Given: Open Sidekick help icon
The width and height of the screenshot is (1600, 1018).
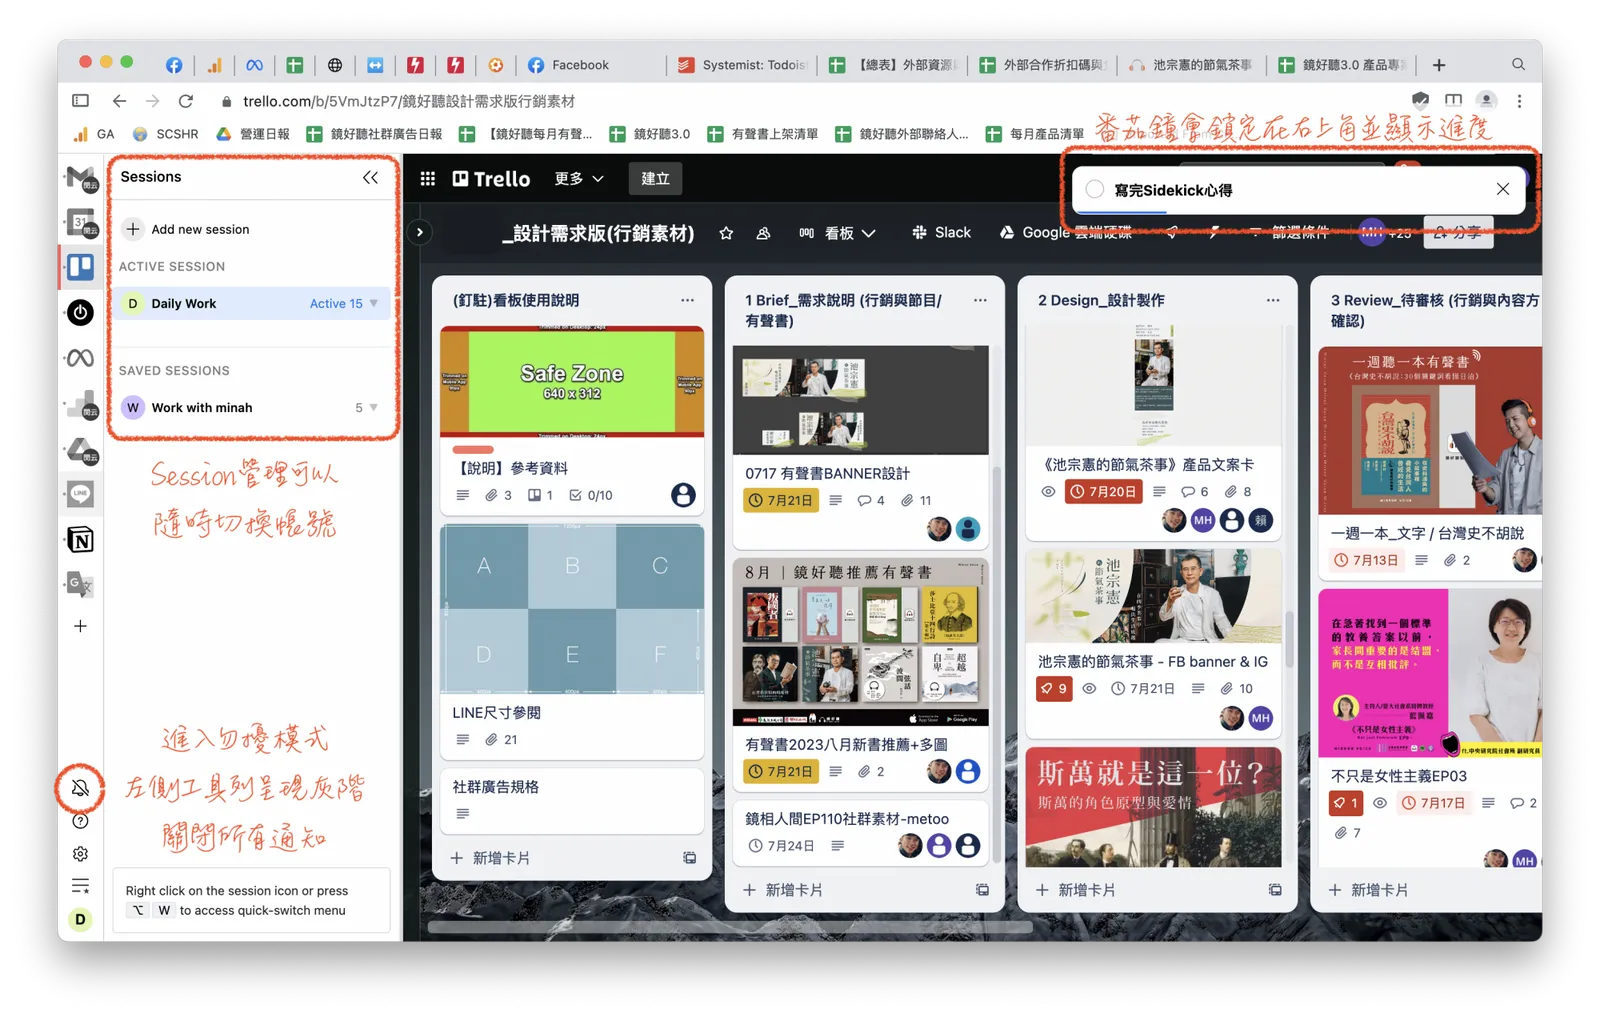Looking at the screenshot, I should 80,821.
